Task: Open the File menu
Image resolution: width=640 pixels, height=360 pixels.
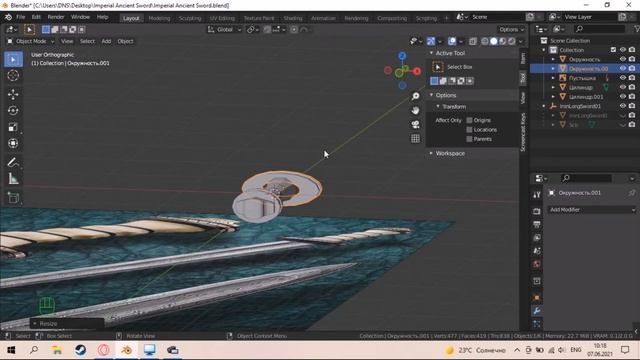Action: pos(20,17)
